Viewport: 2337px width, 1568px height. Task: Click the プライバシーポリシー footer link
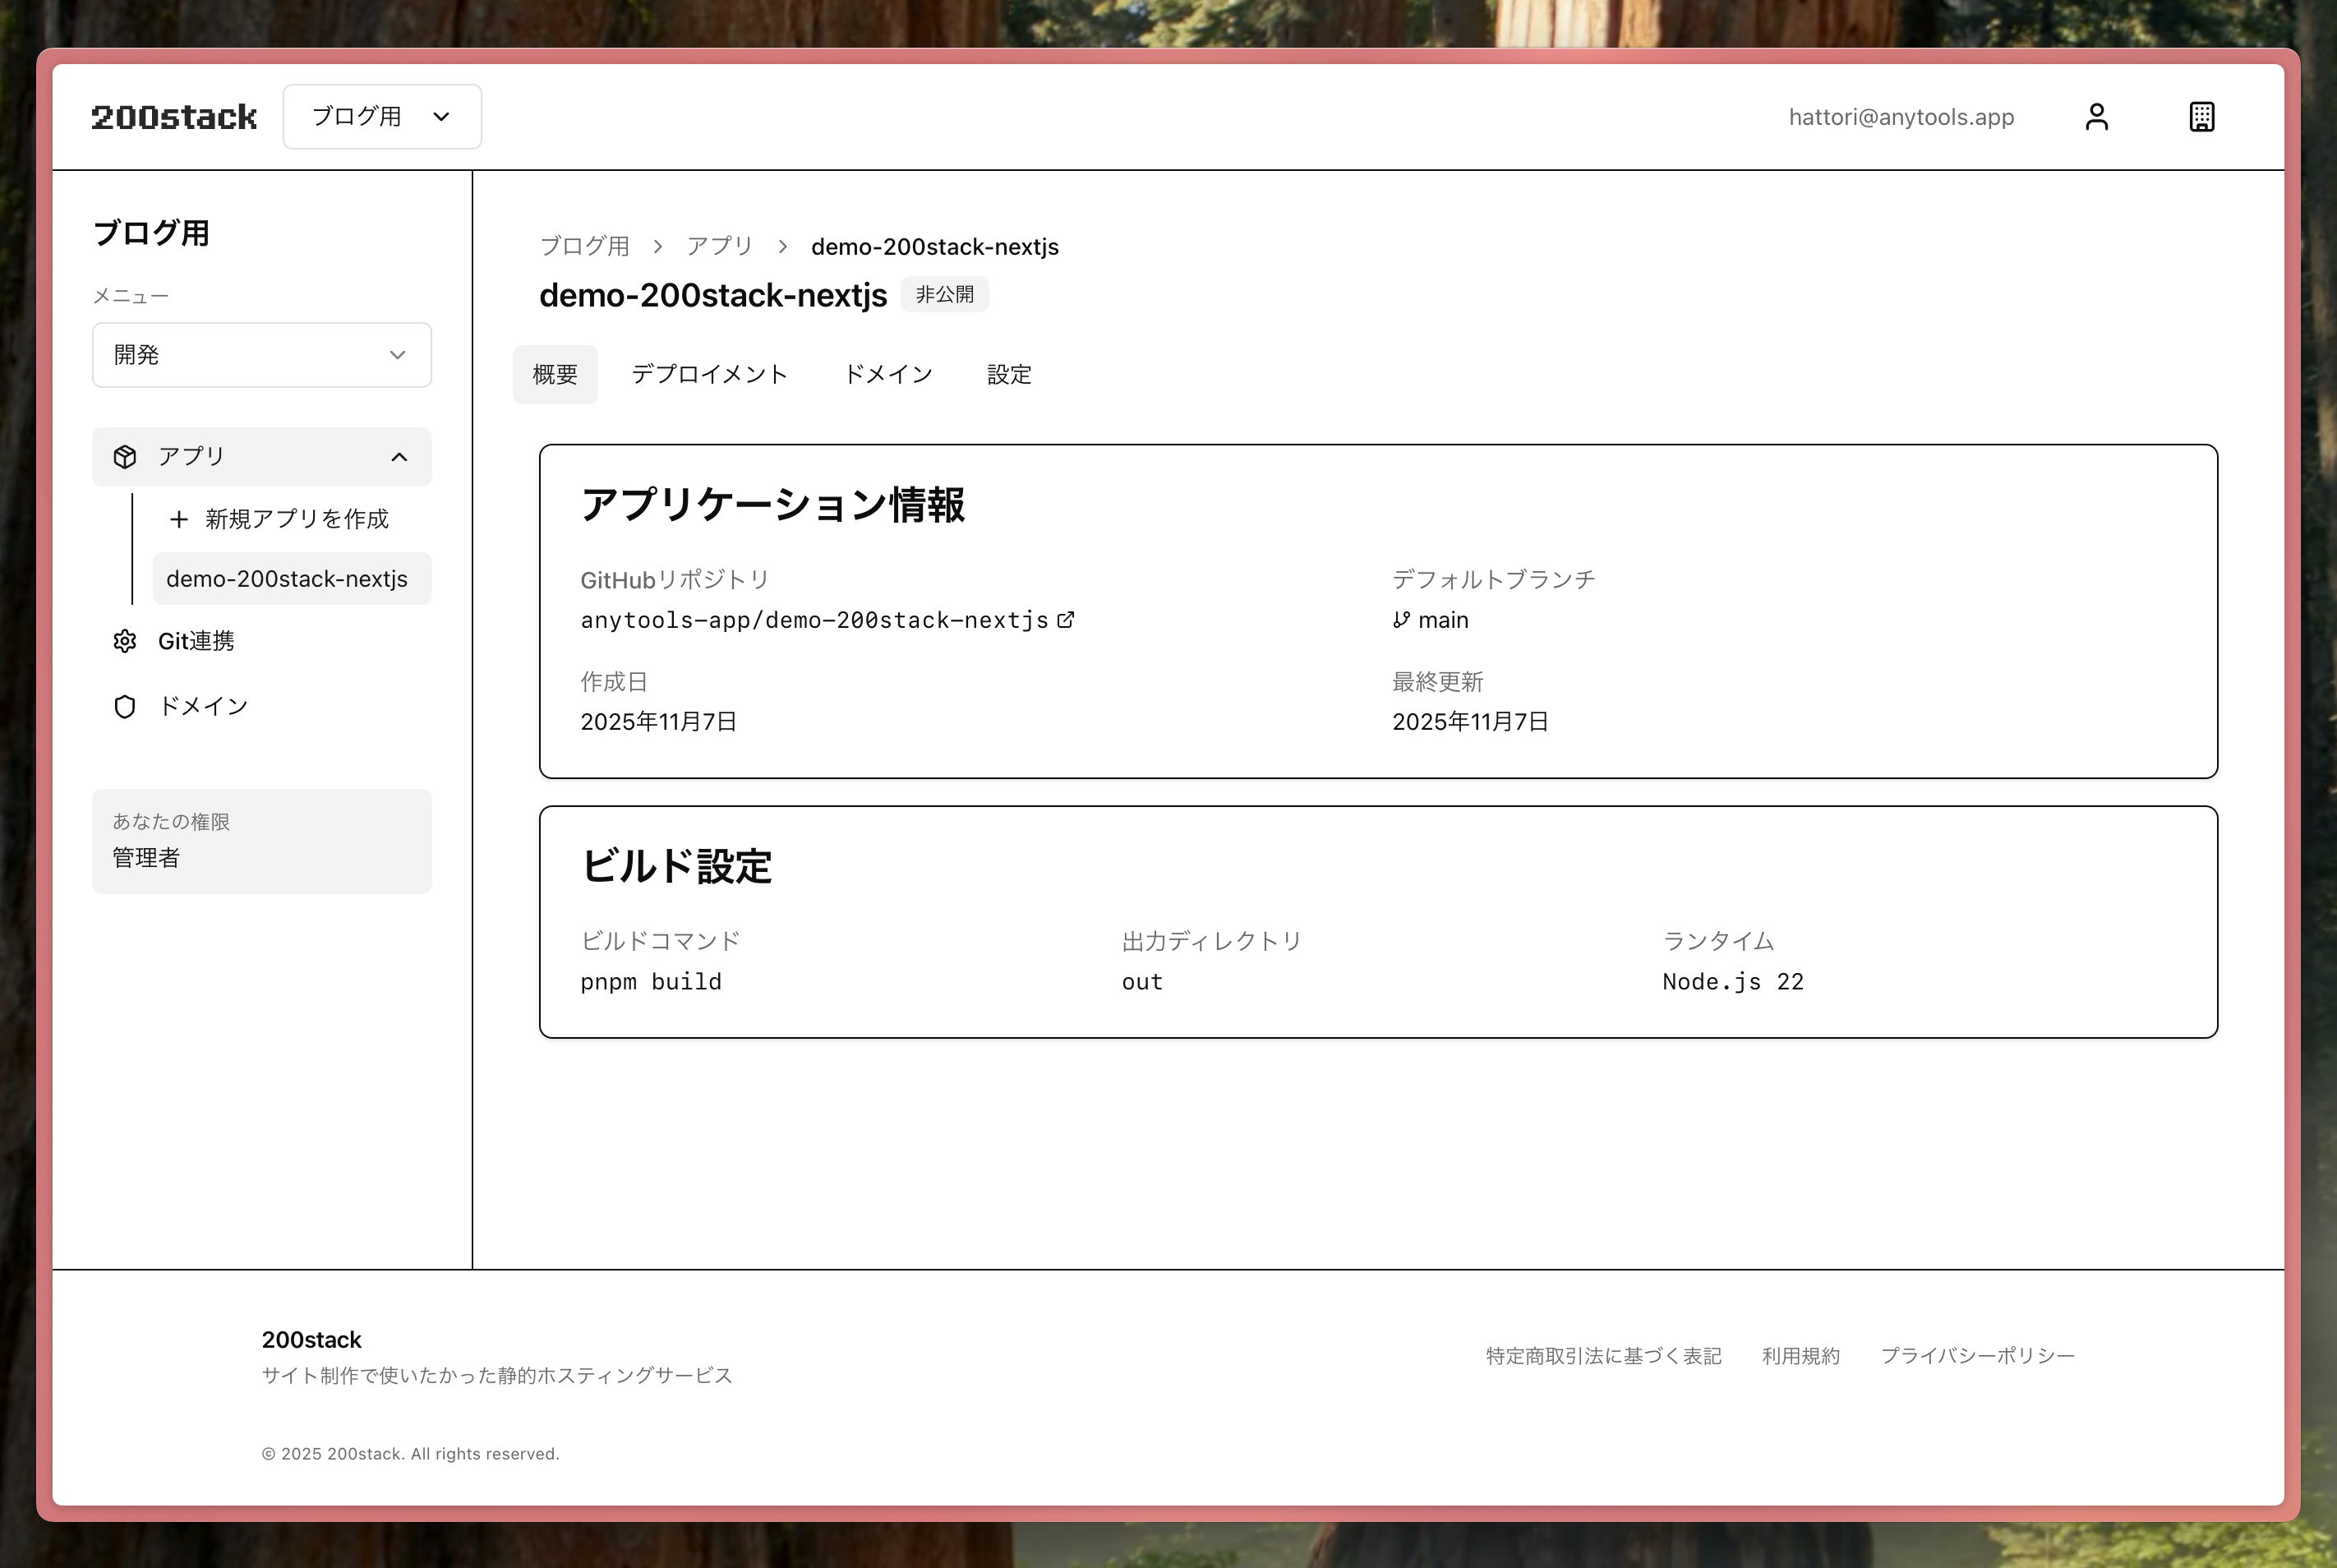click(x=1977, y=1356)
